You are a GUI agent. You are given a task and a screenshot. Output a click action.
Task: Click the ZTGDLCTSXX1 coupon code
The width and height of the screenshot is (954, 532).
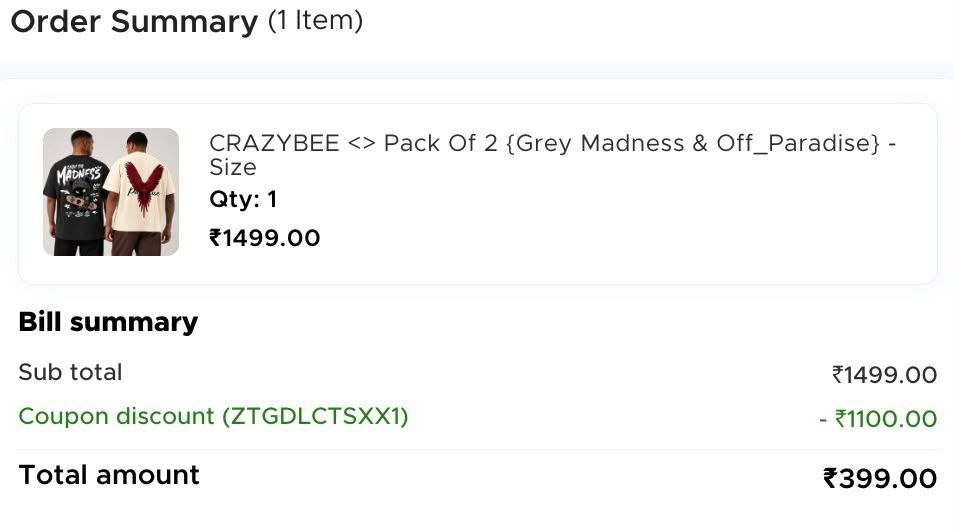(315, 416)
